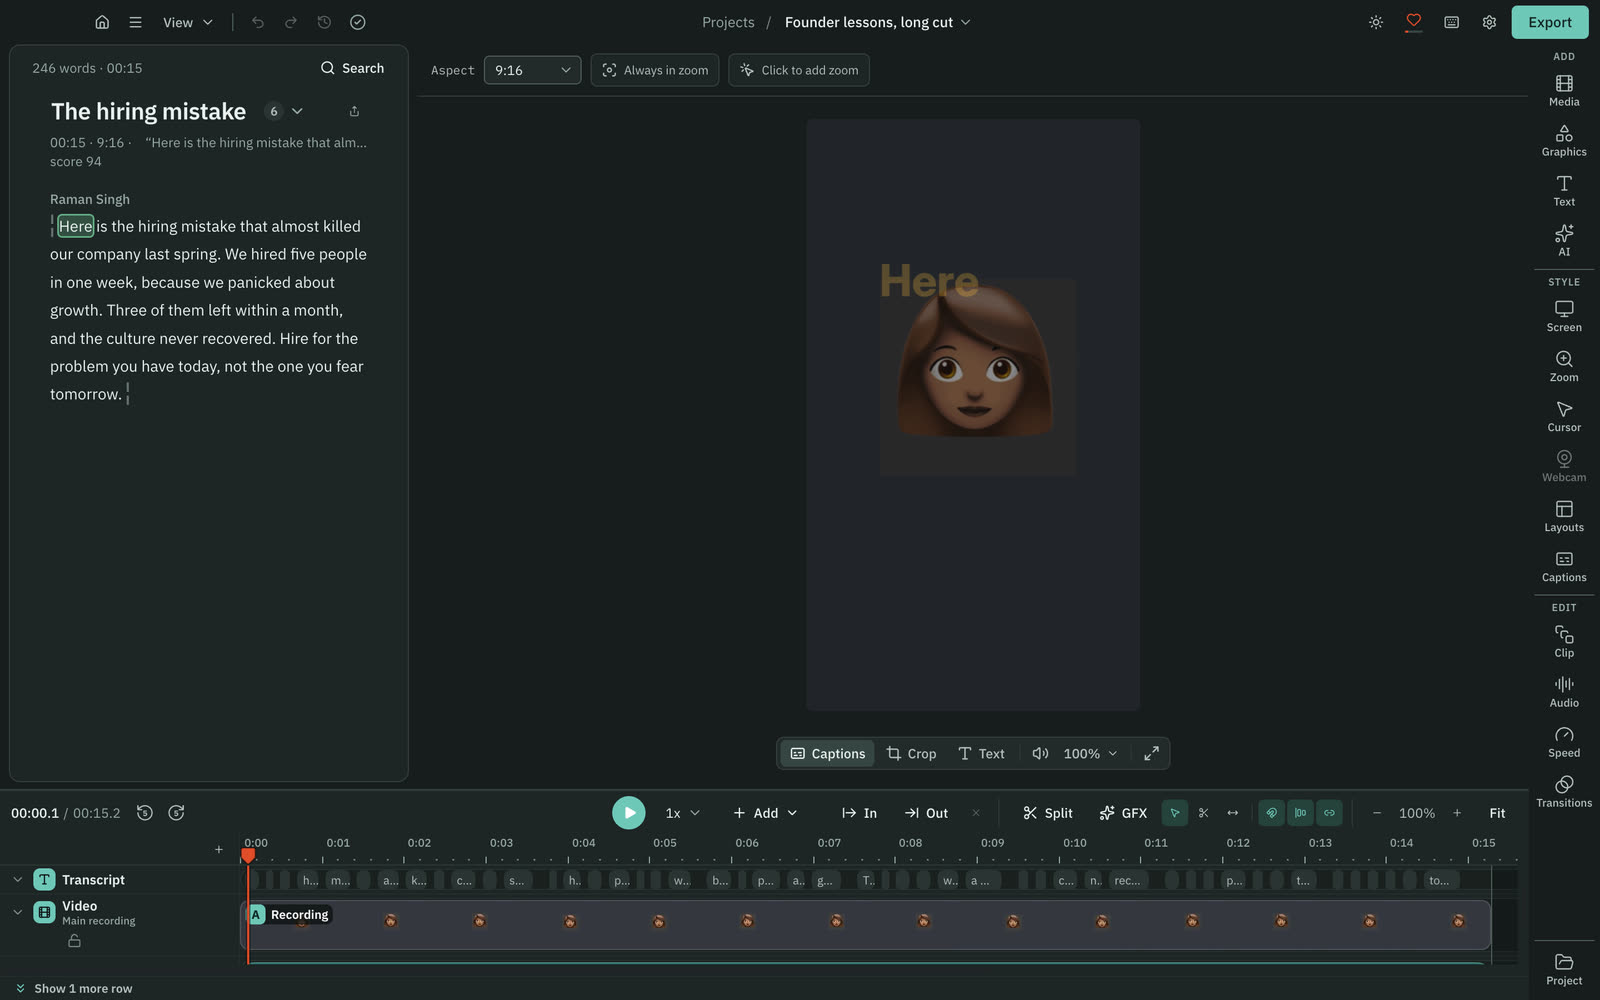Toggle the horizontal arrows stretch tool
This screenshot has width=1600, height=1000.
[1233, 813]
